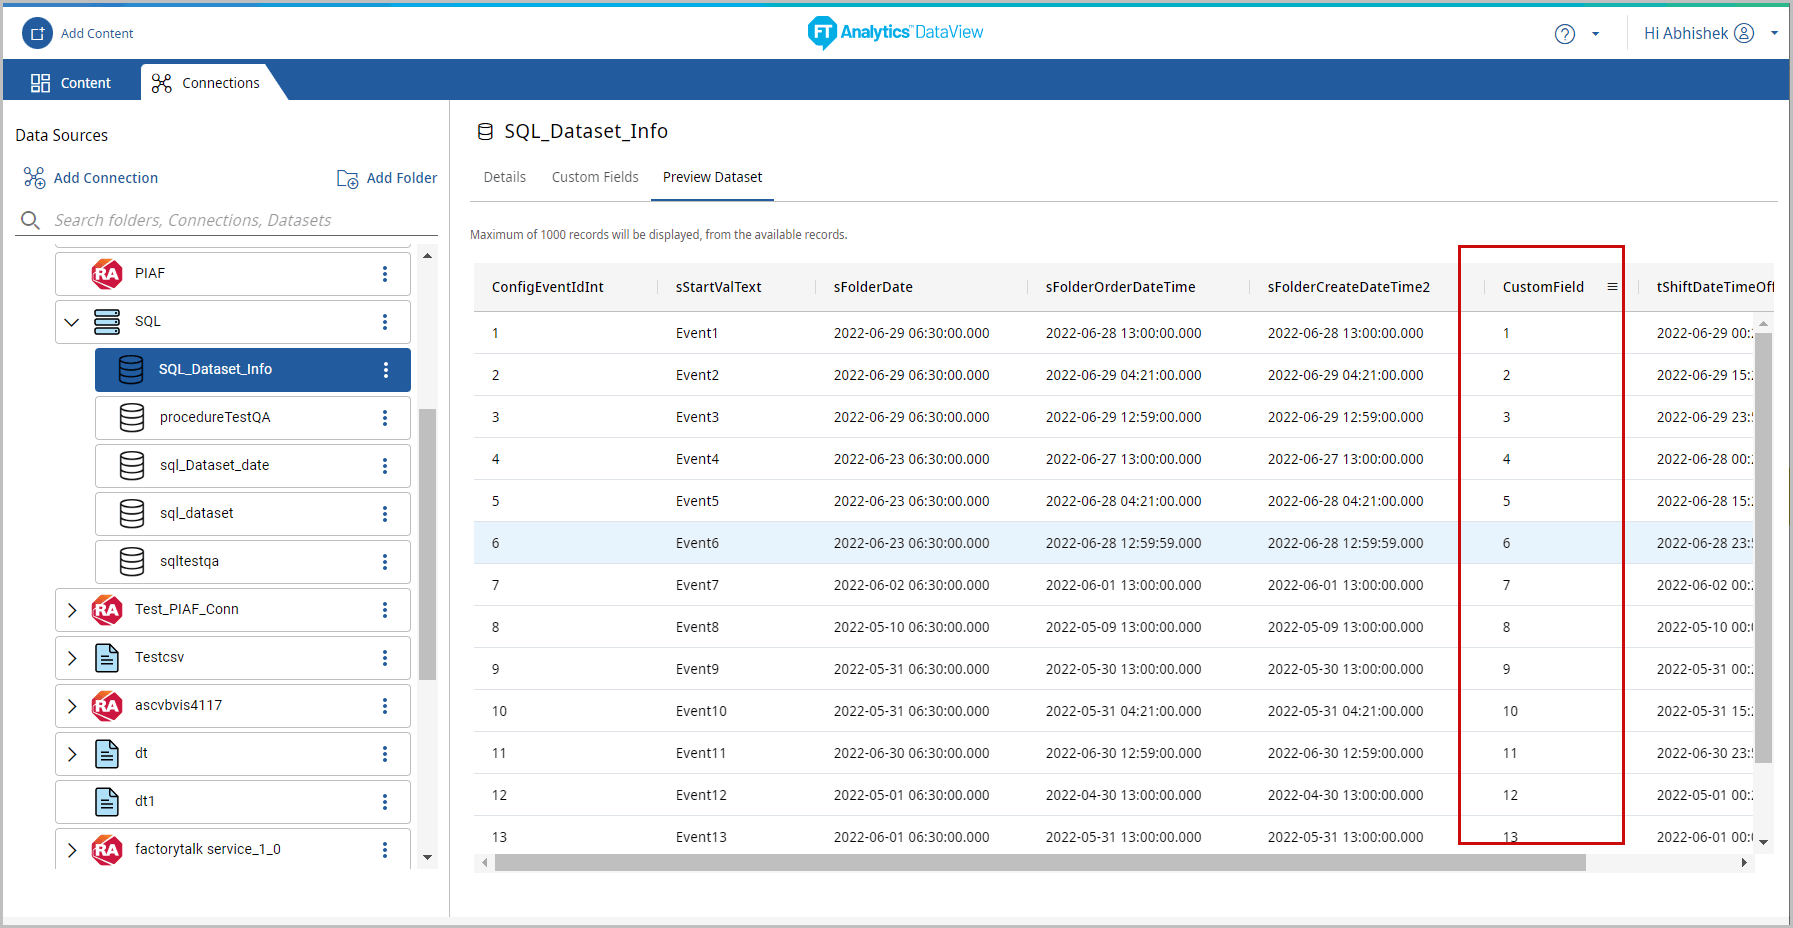Click the CustomField column menu icon
The image size is (1793, 928).
[1612, 287]
